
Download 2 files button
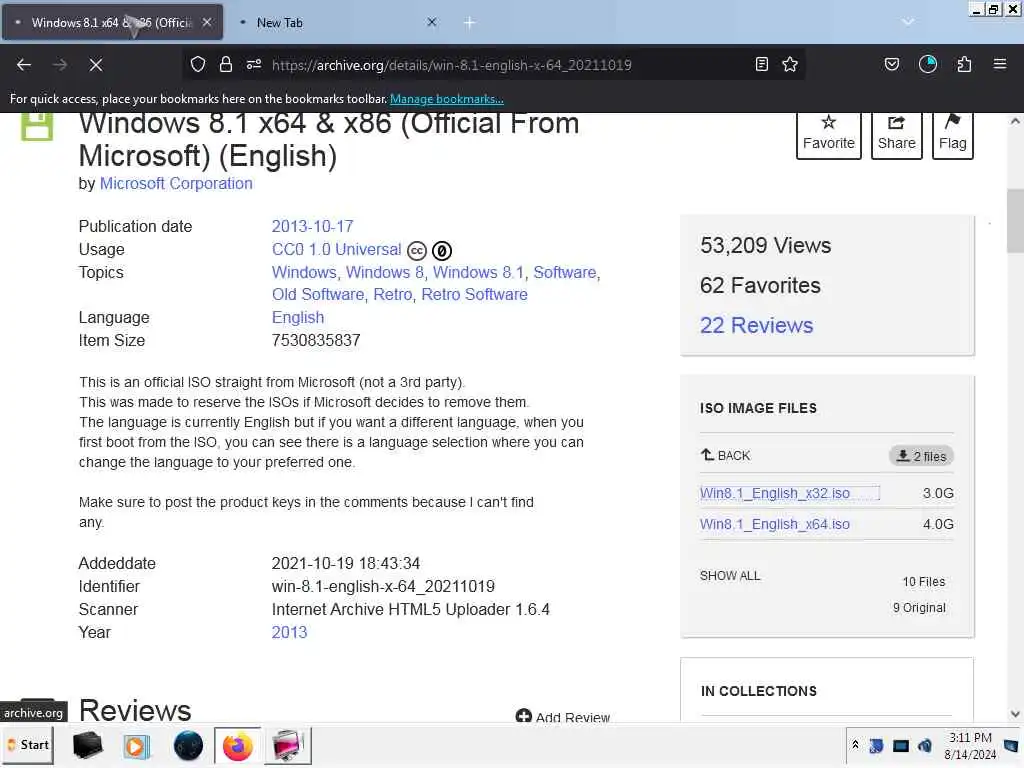point(921,456)
